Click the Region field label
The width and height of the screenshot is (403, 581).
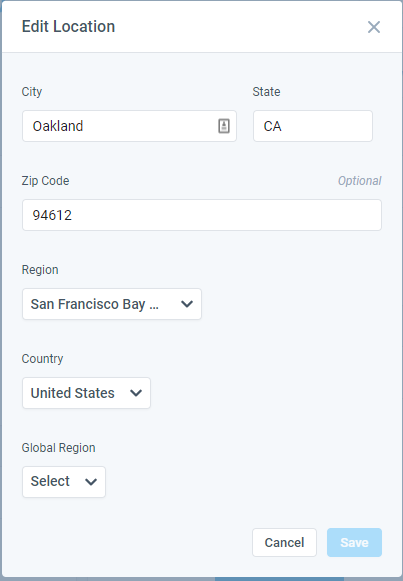[40, 270]
